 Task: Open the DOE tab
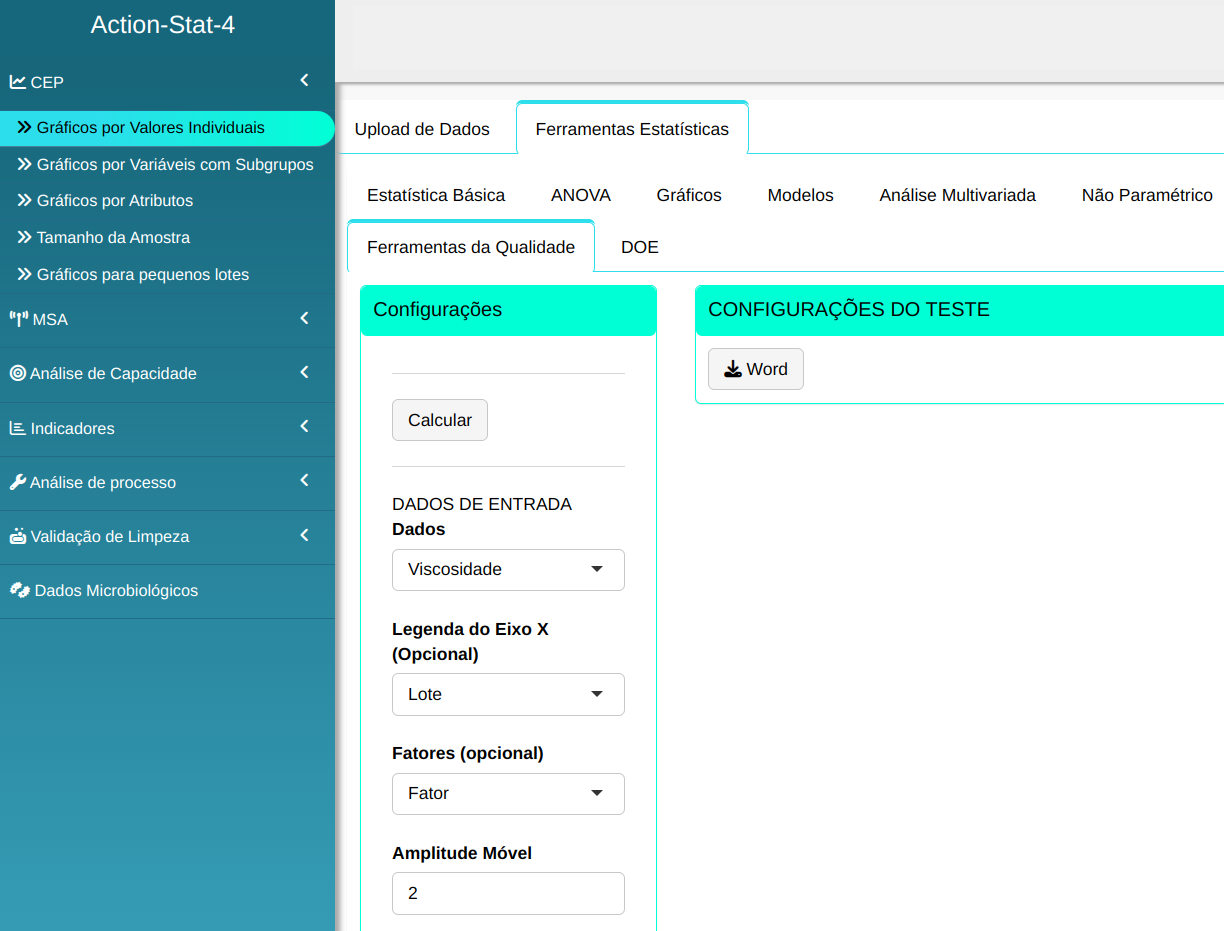639,247
